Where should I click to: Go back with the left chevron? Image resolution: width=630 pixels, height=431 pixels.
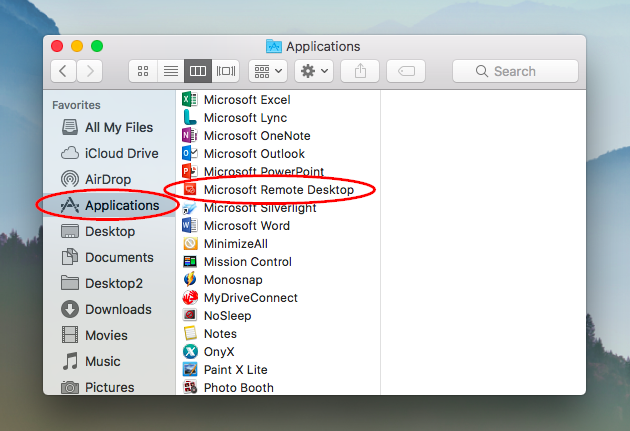63,71
